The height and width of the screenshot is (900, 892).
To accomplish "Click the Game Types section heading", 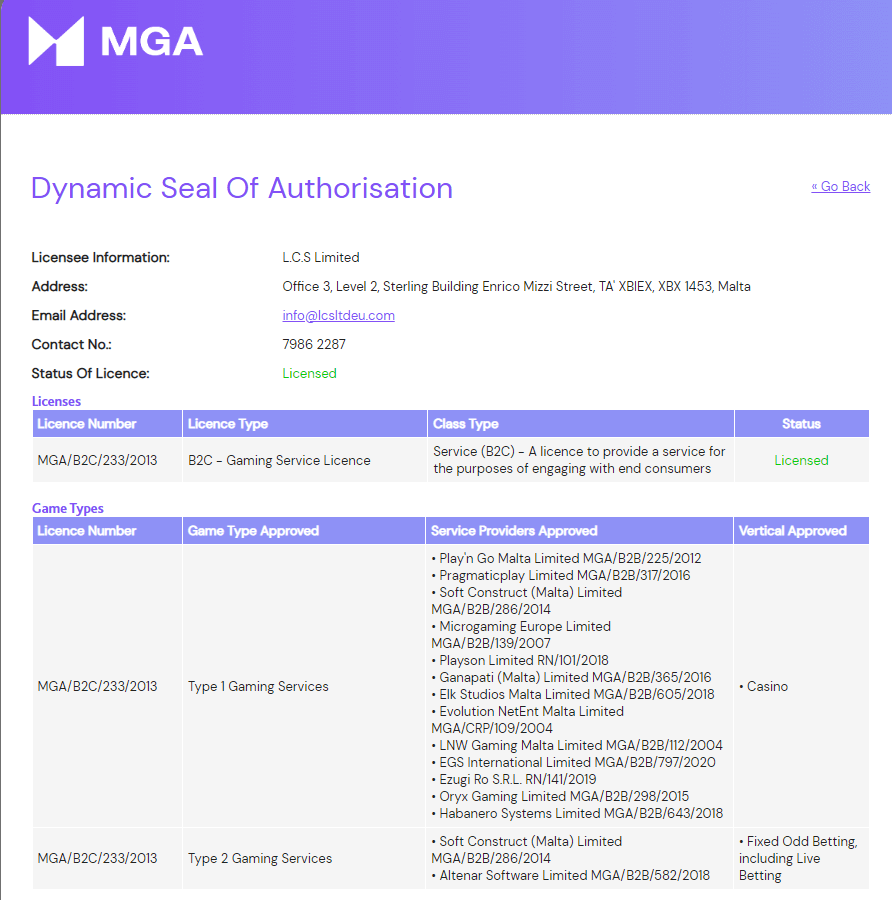I will pyautogui.click(x=68, y=509).
